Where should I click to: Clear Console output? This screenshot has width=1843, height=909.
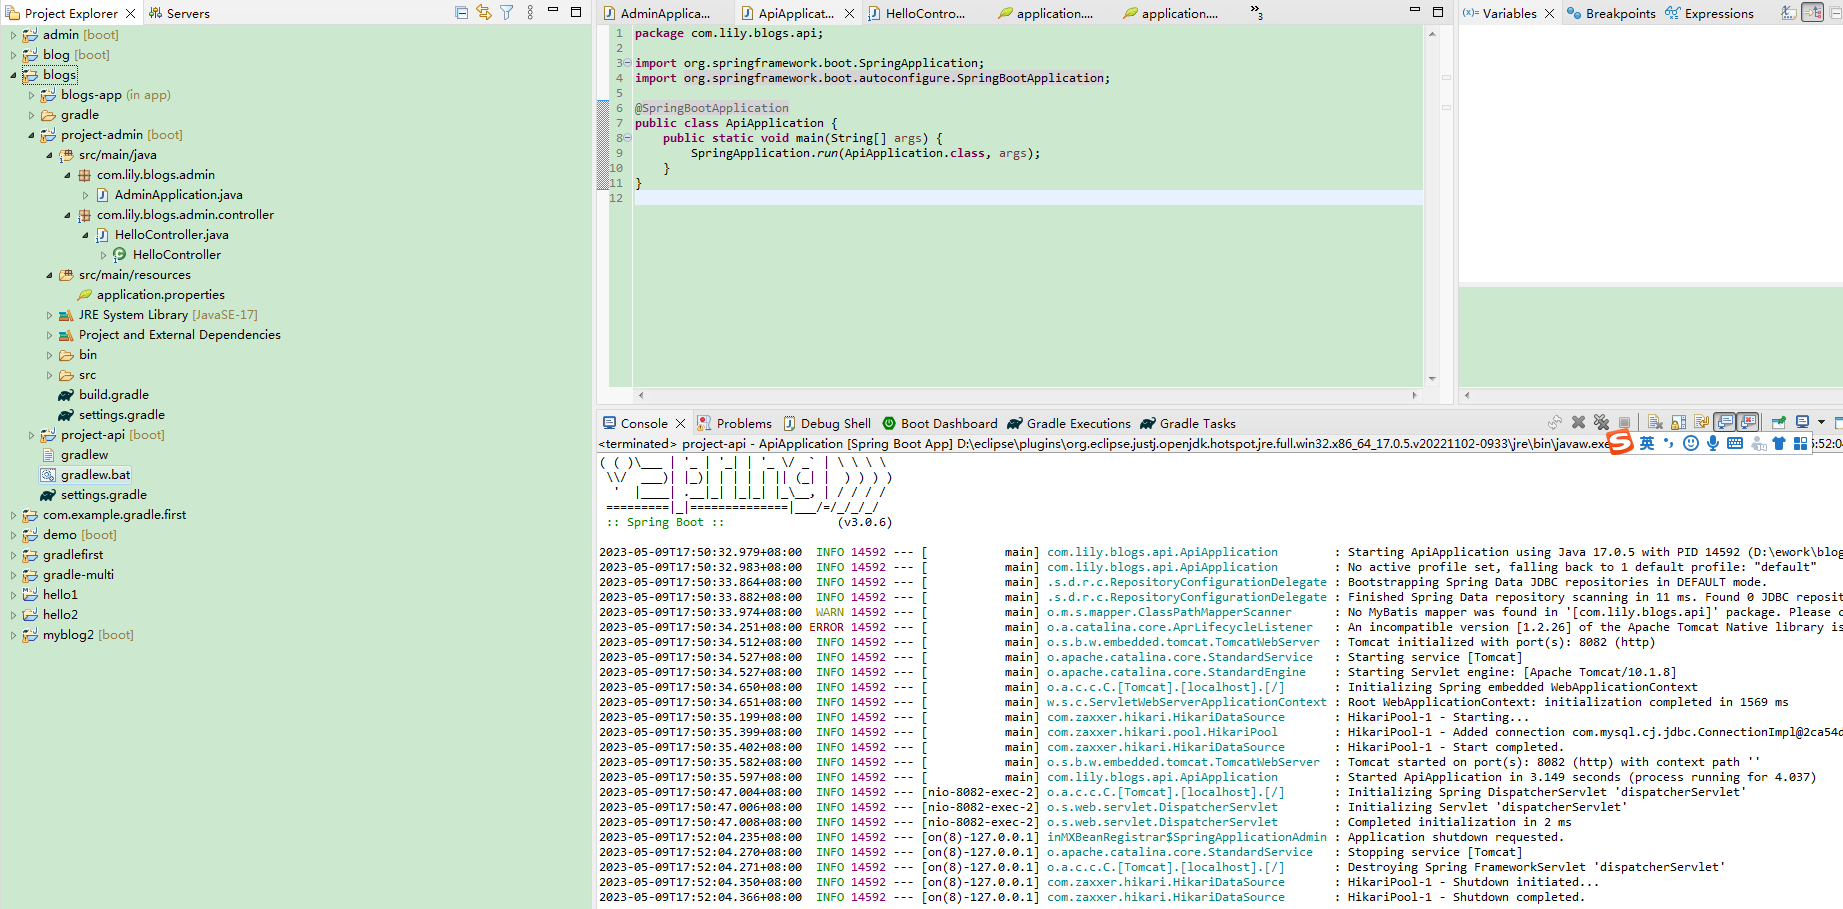[1655, 422]
